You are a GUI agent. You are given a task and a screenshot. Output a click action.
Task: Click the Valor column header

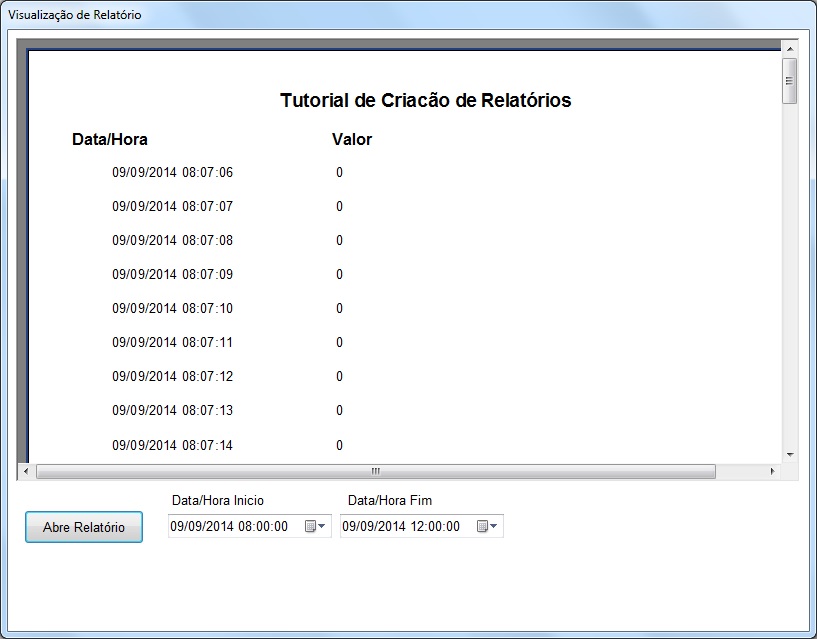(352, 139)
